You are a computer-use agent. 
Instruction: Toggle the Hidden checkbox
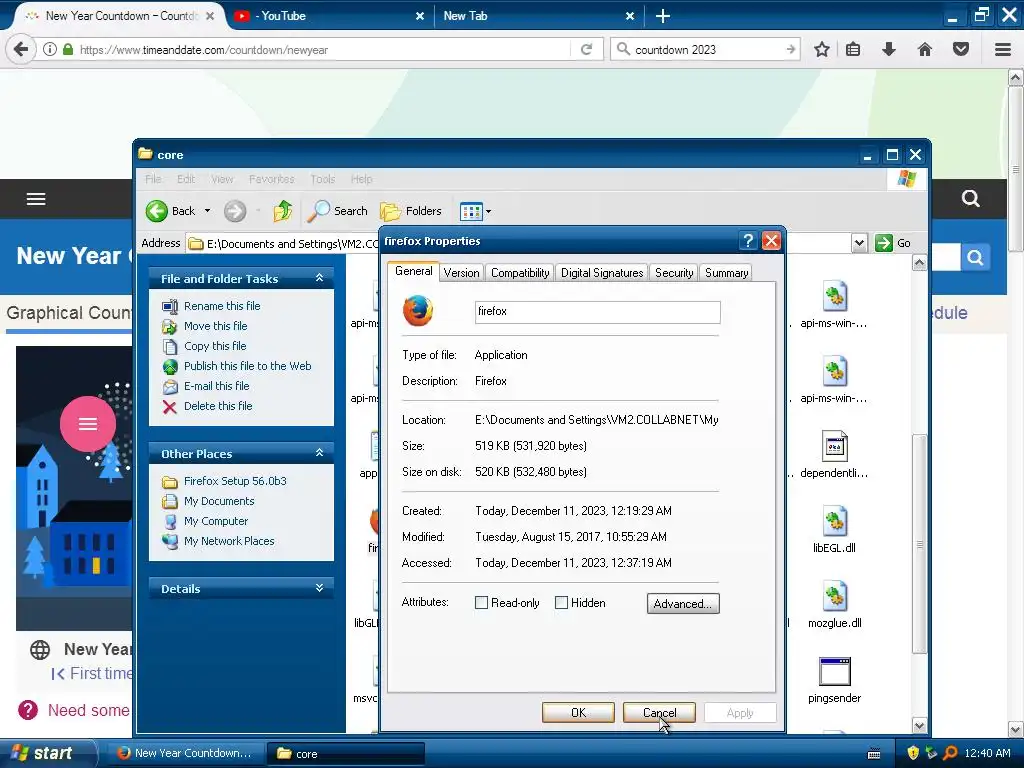[561, 603]
